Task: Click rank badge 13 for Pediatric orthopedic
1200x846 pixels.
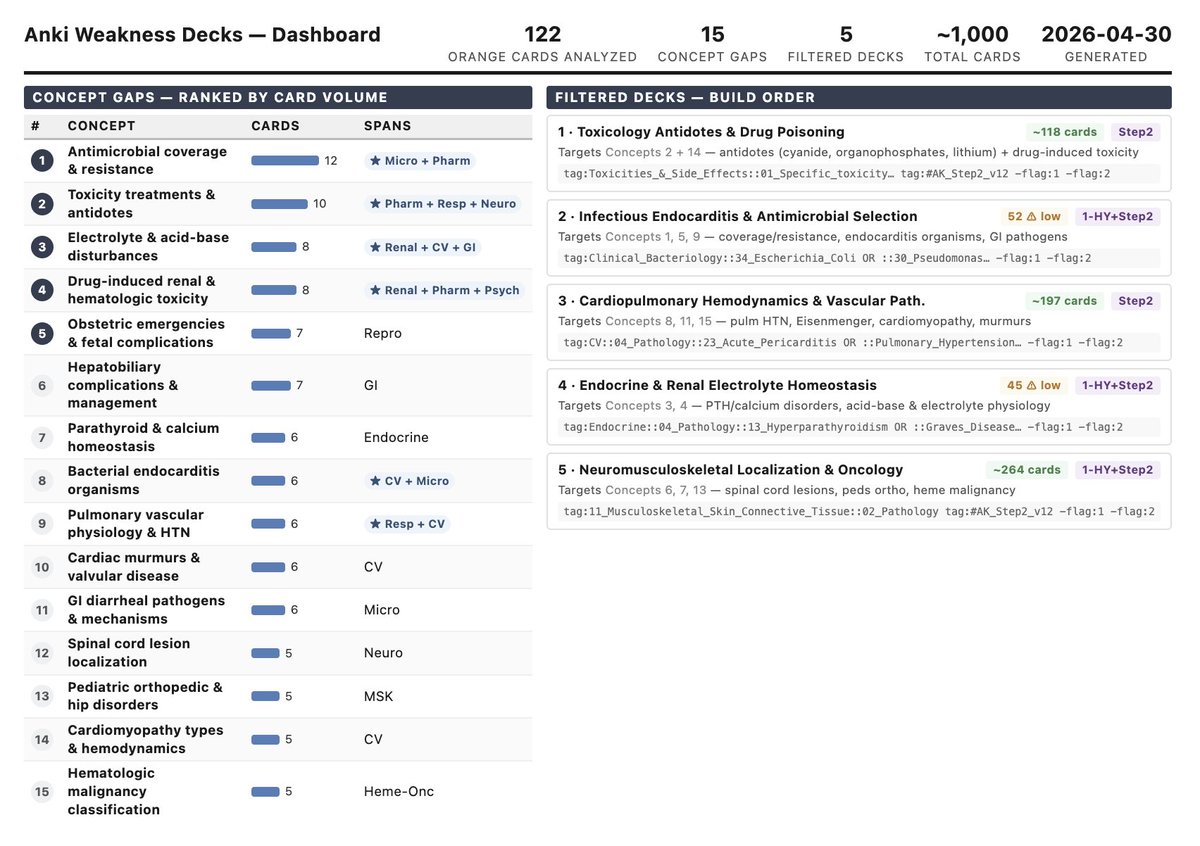Action: click(42, 696)
